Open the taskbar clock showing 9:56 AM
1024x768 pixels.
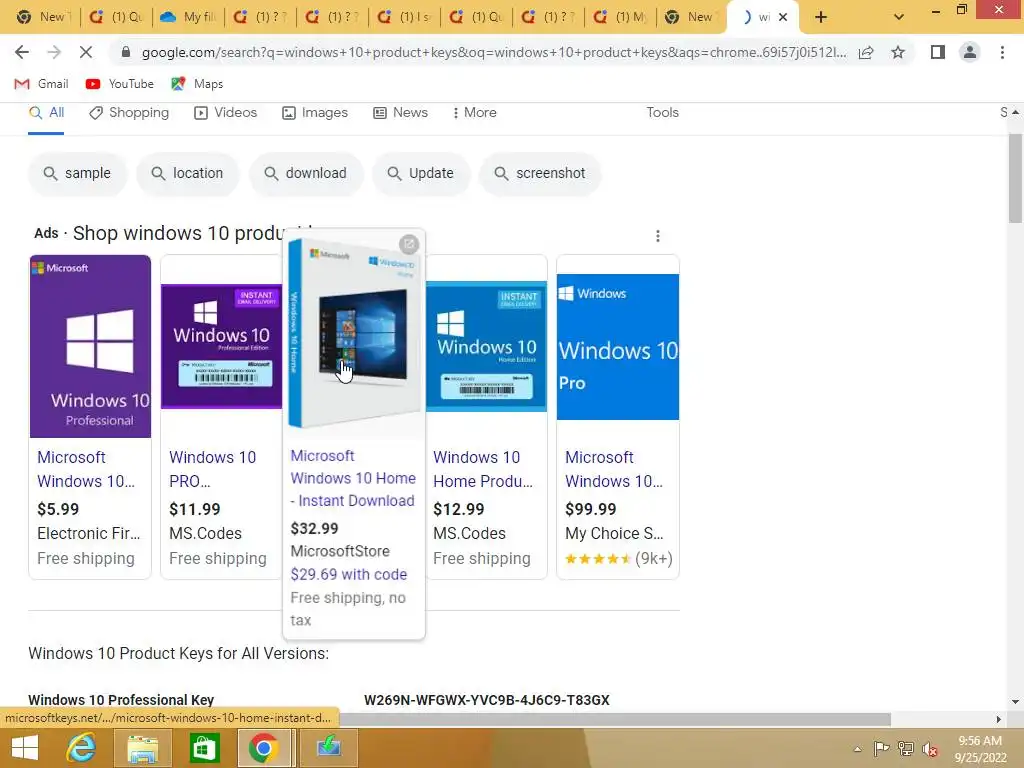click(x=980, y=749)
